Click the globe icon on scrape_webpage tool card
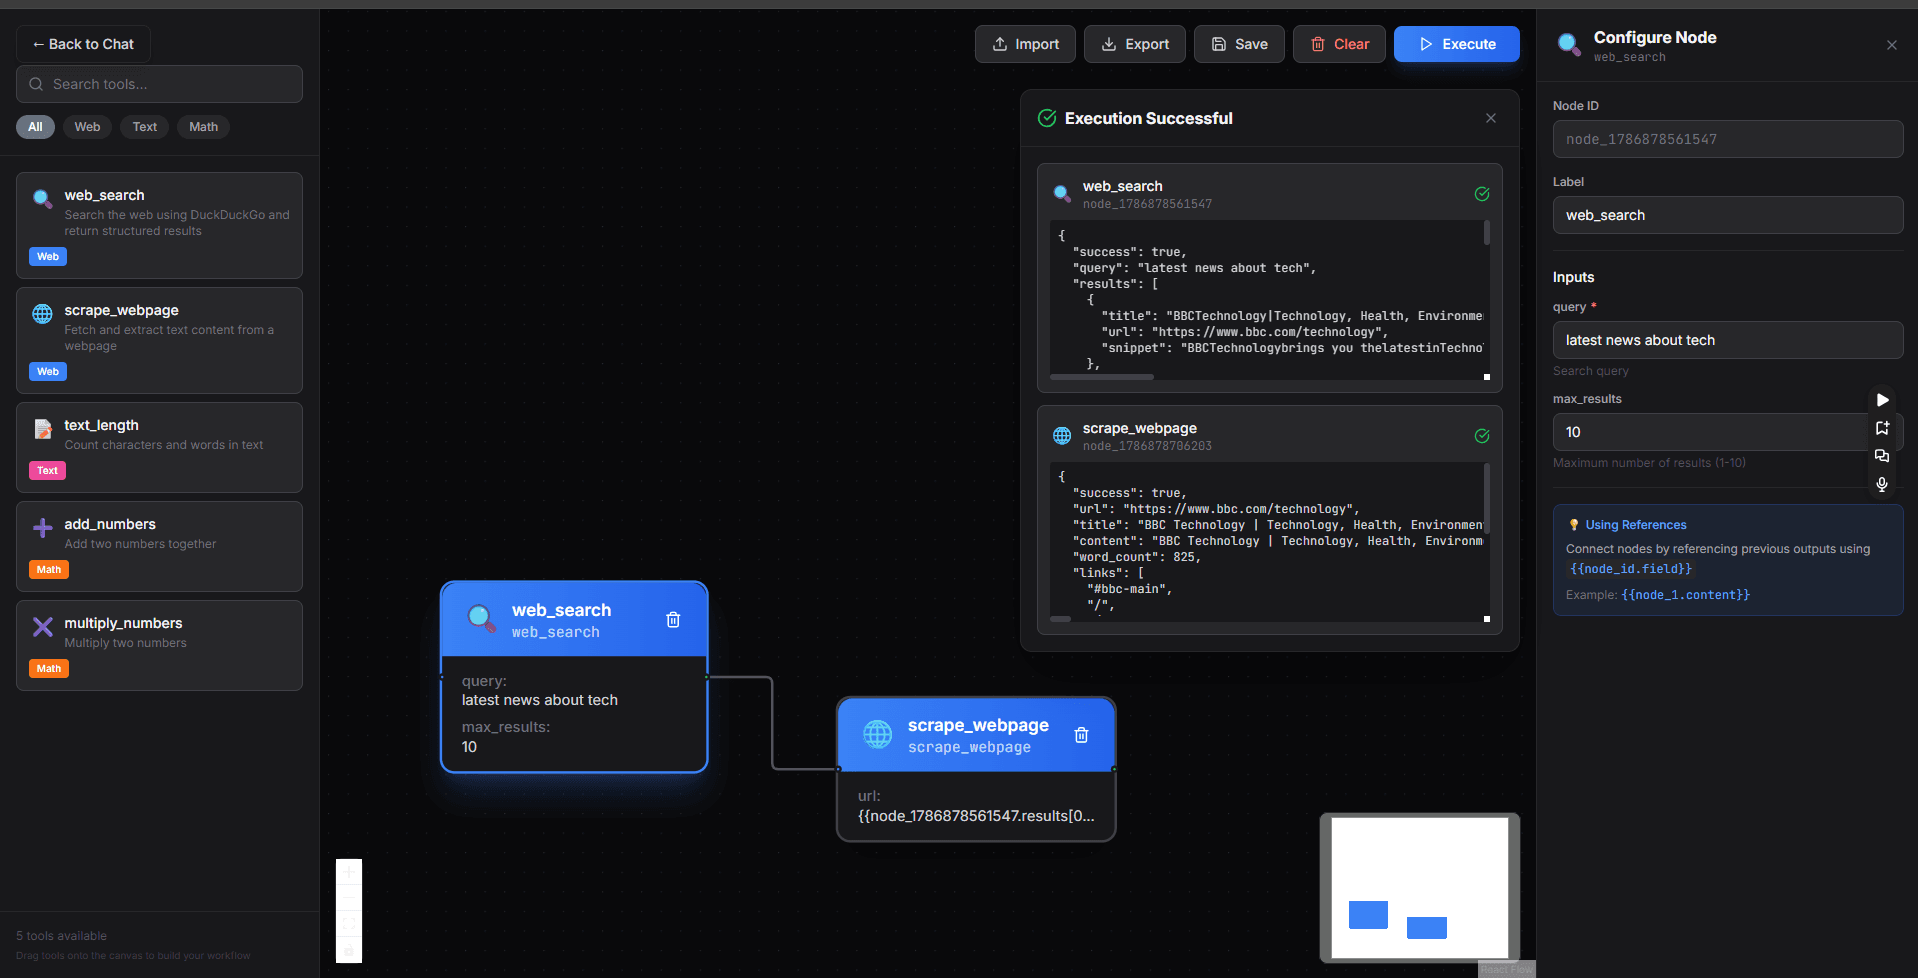1918x978 pixels. coord(42,314)
